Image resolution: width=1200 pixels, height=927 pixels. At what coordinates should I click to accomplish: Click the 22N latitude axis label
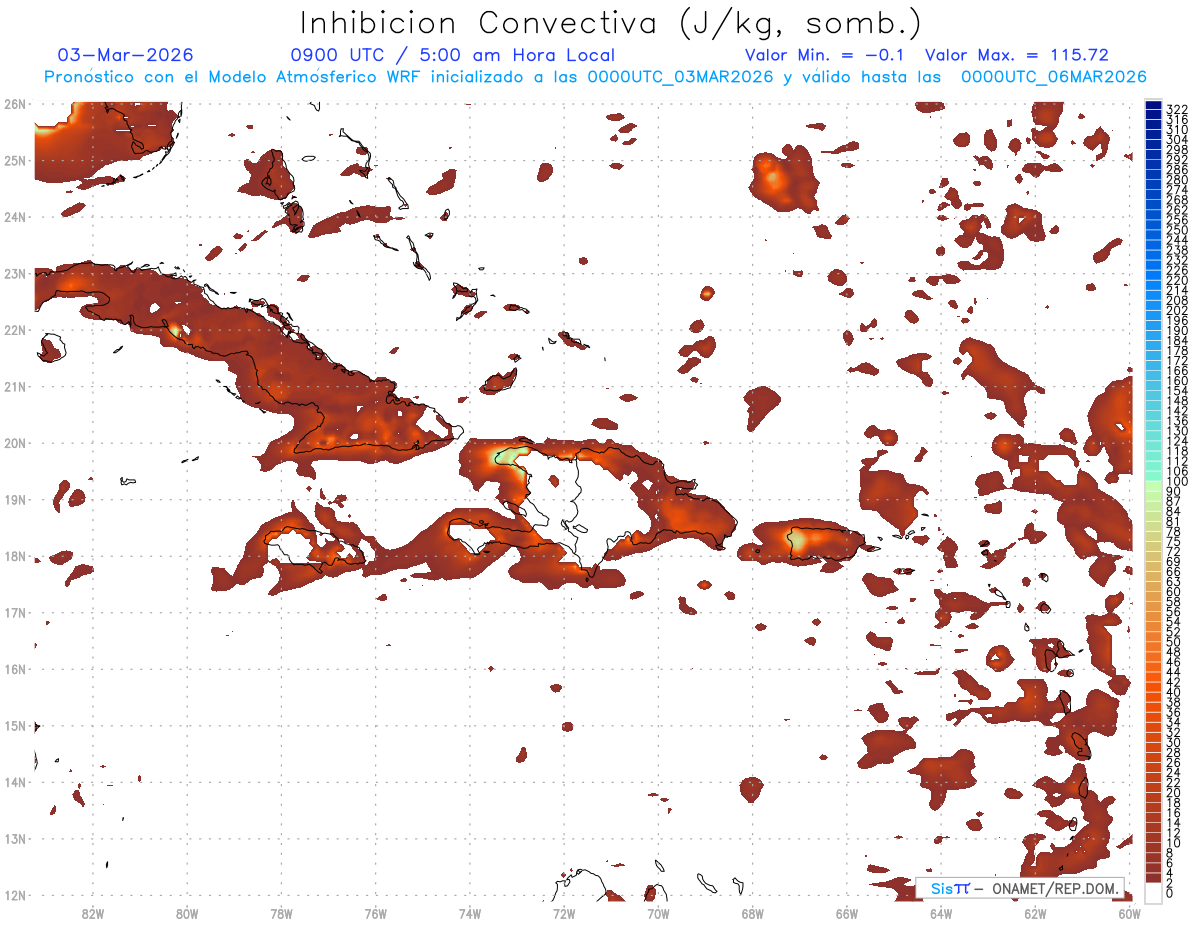pos(15,330)
